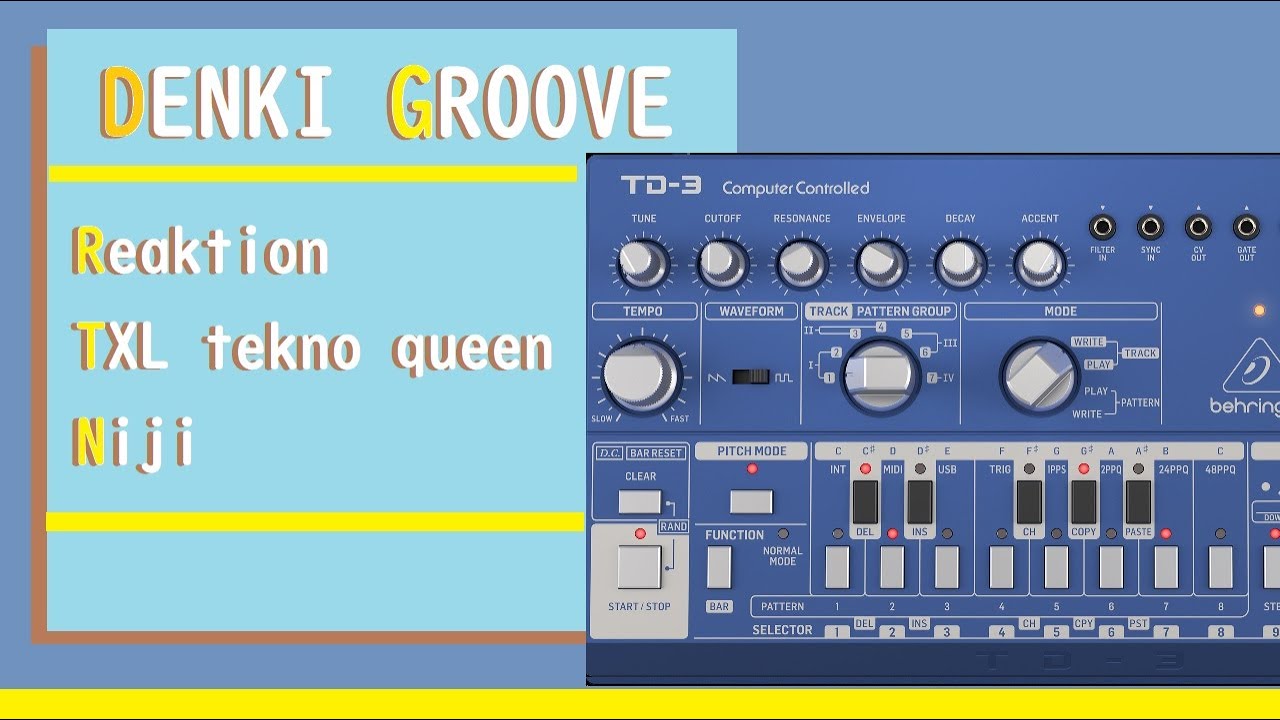
Task: Click pattern 7 key (B note)
Action: tap(1166, 567)
